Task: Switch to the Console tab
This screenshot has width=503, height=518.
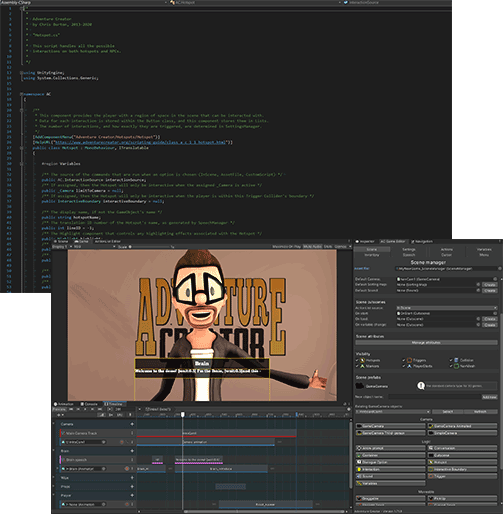Action: pos(89,404)
